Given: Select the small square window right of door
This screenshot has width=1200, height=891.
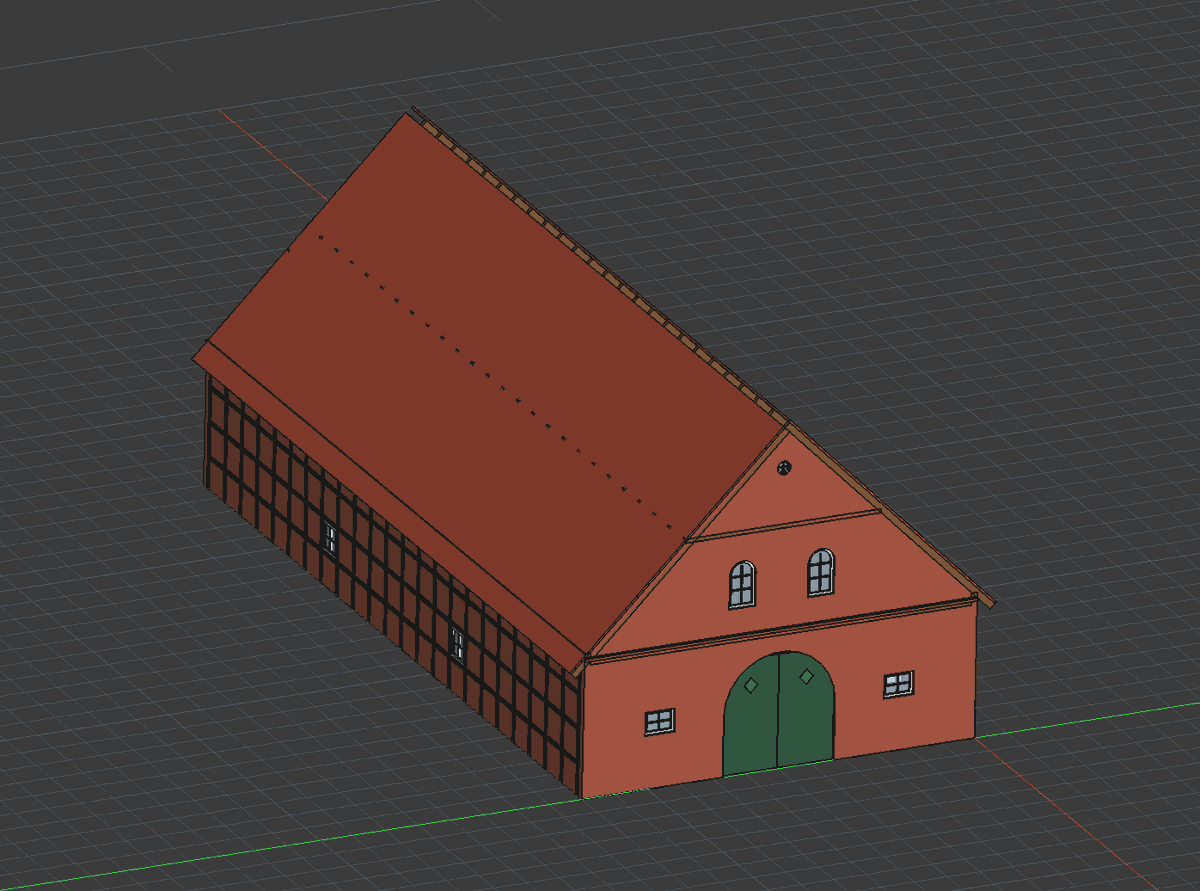Looking at the screenshot, I should (x=898, y=684).
